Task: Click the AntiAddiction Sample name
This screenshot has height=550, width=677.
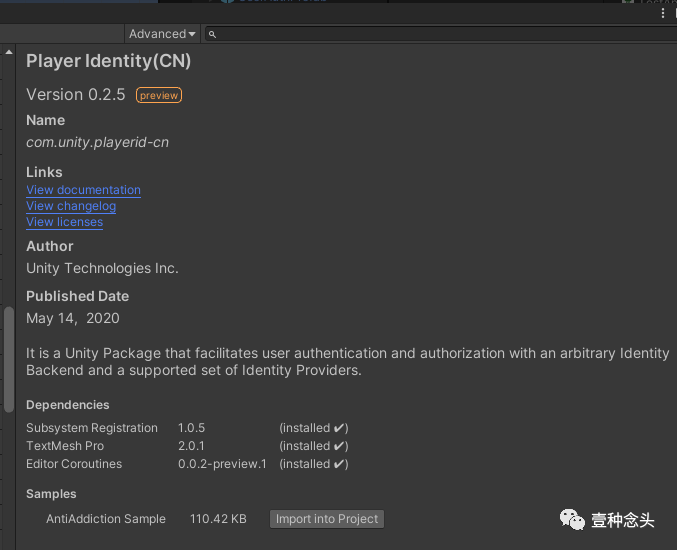Action: (106, 519)
